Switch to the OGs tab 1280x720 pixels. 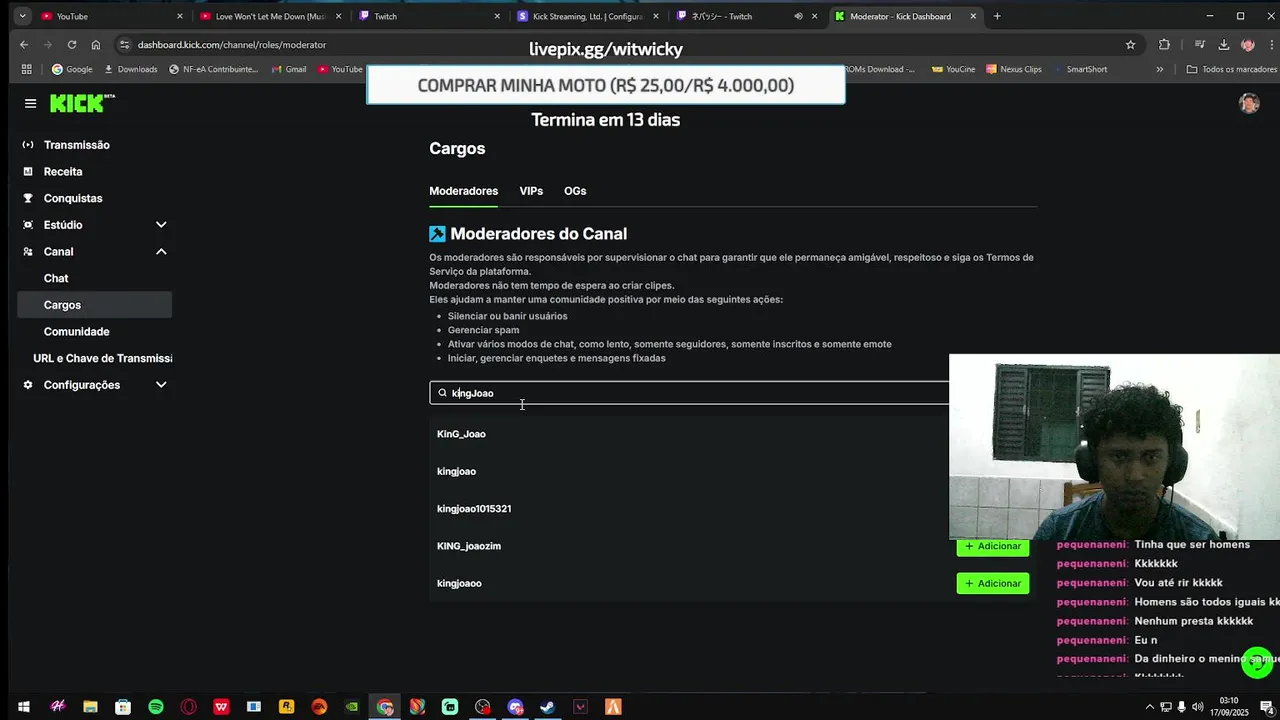[575, 191]
